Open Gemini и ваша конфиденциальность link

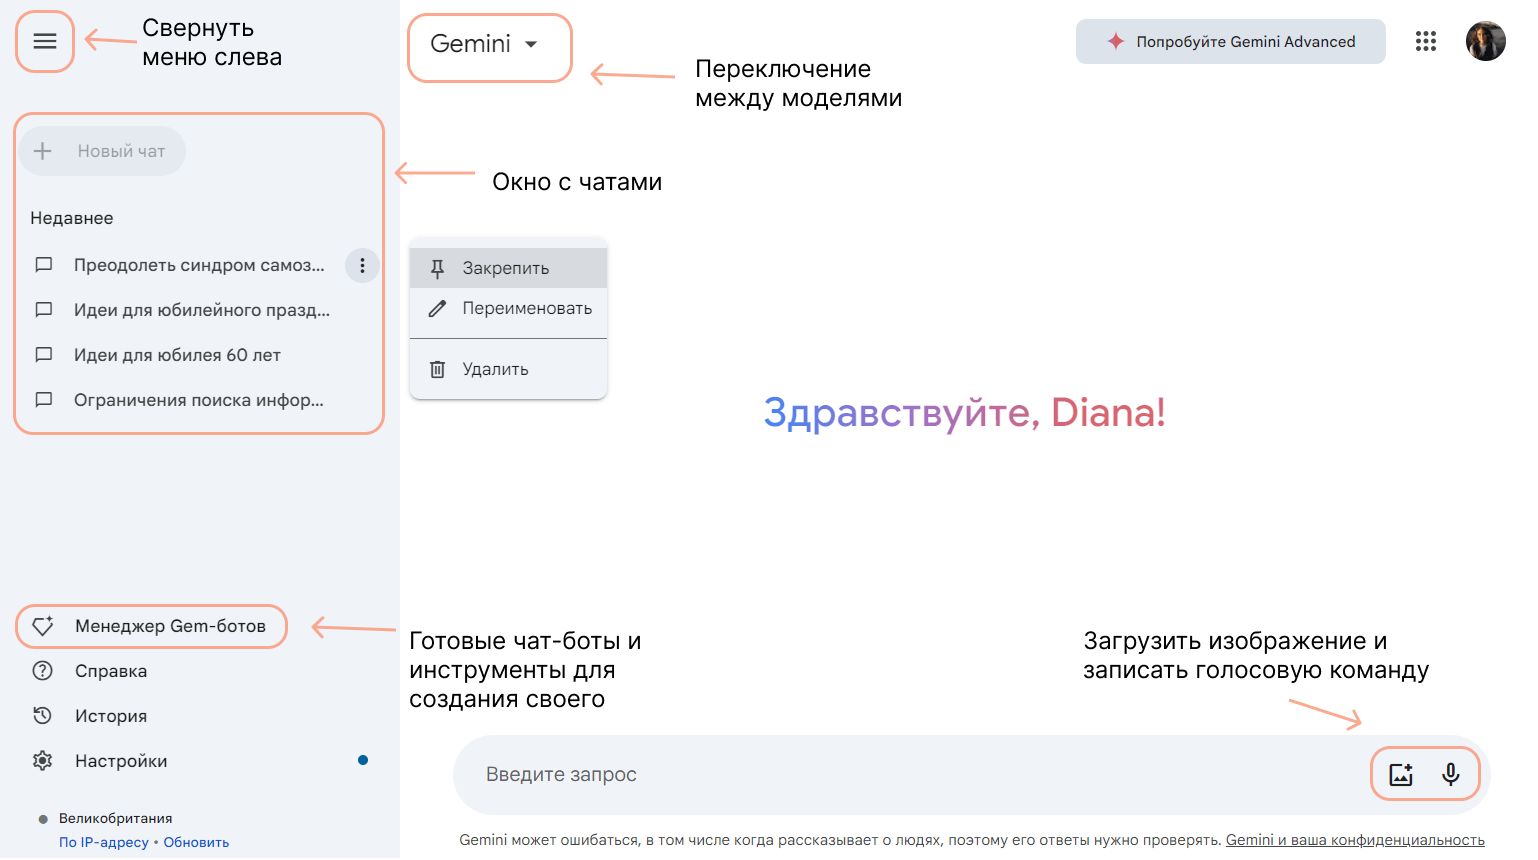tap(1354, 840)
